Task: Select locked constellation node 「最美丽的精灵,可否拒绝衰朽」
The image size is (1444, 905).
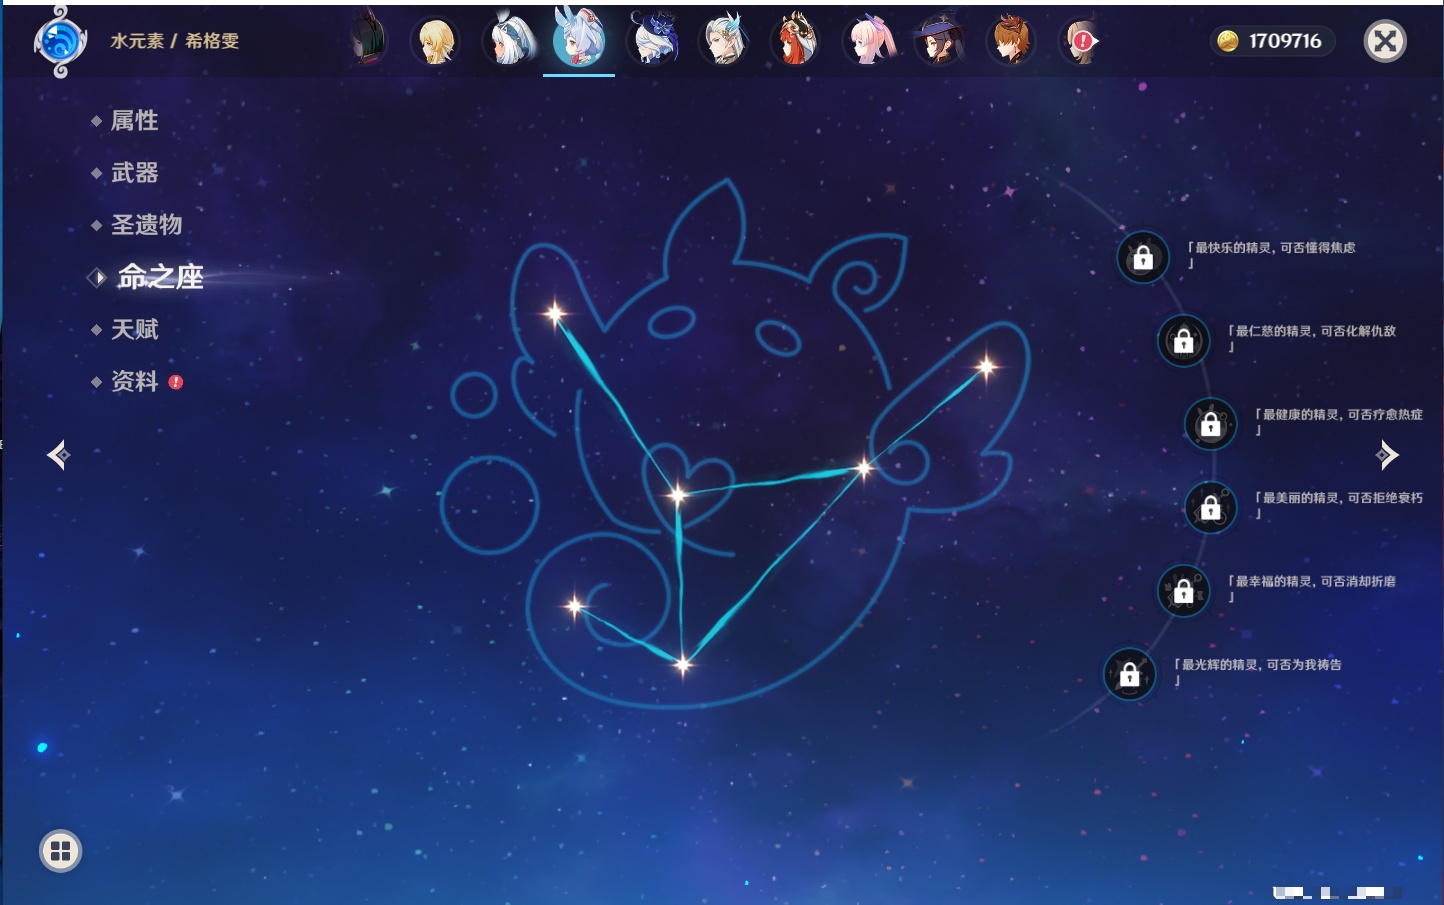Action: click(x=1210, y=508)
